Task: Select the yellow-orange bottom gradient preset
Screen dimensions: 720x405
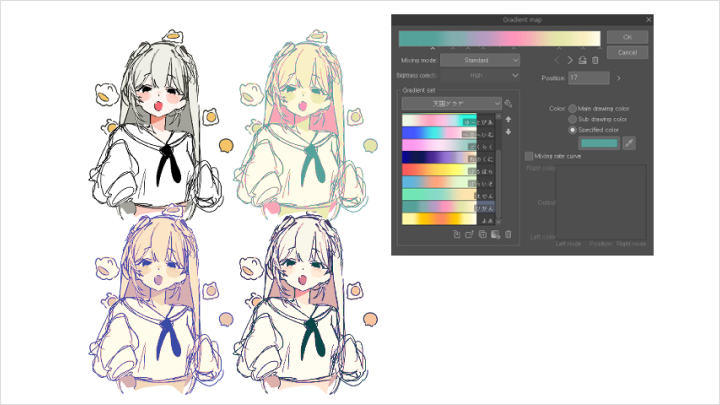Action: tap(448, 219)
